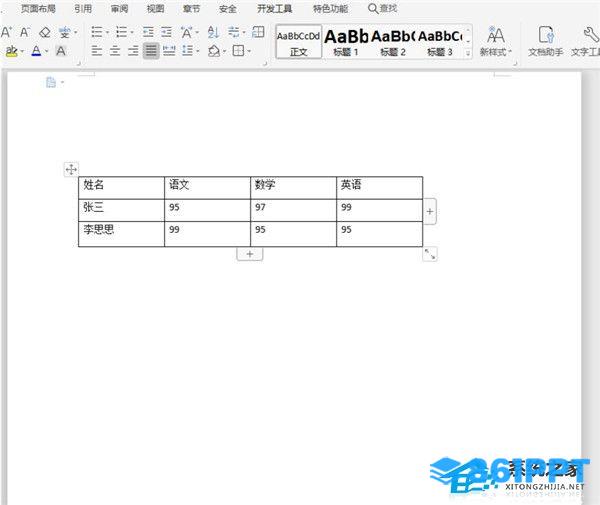Toggle character shading (gray A)
Image resolution: width=600 pixels, height=505 pixels.
60,51
